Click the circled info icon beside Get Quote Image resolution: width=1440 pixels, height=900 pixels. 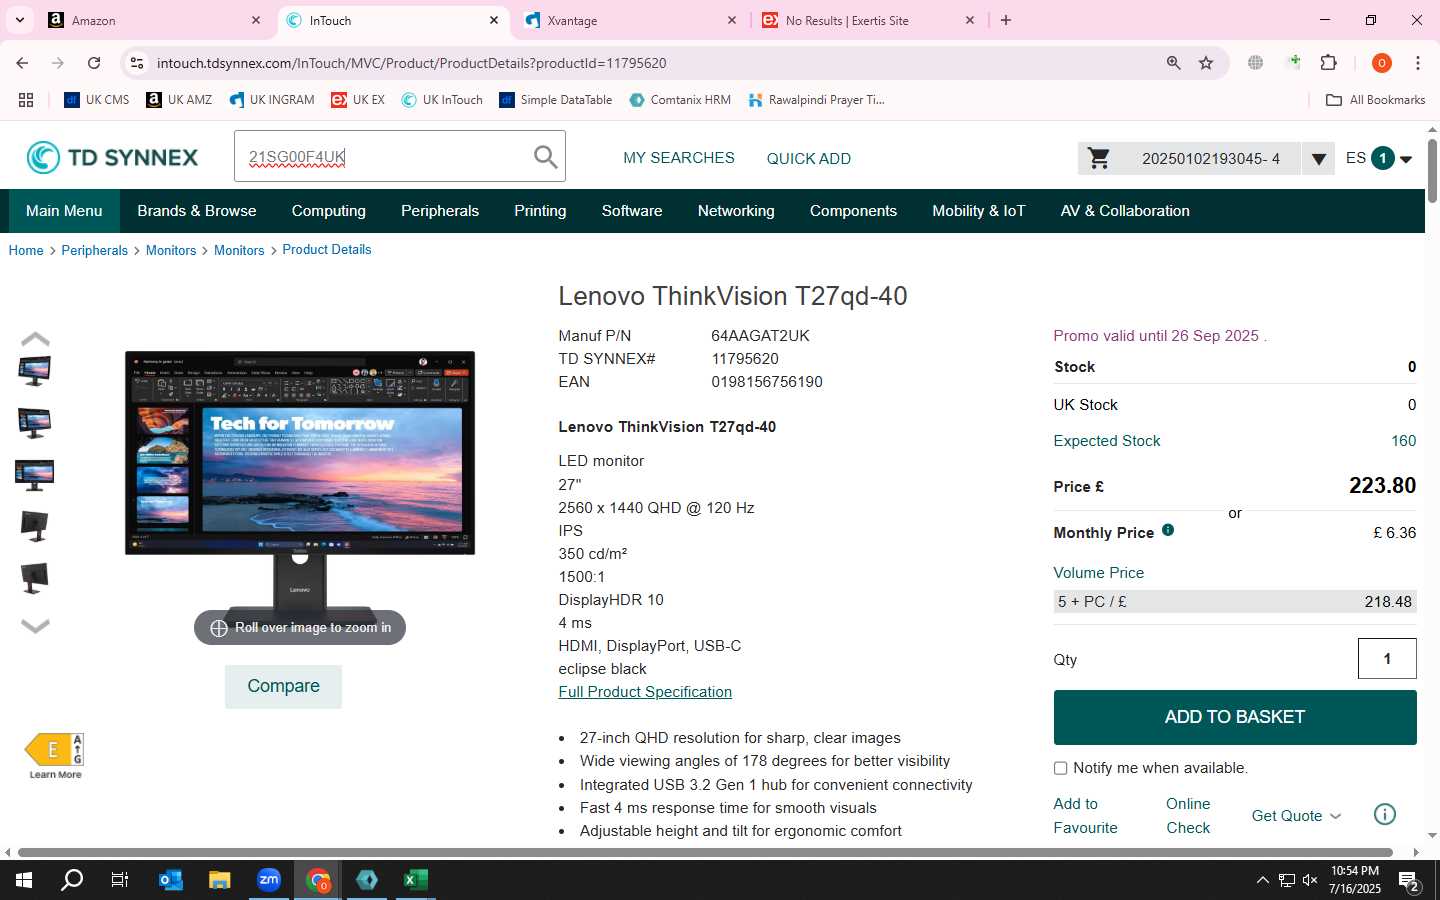coord(1385,814)
